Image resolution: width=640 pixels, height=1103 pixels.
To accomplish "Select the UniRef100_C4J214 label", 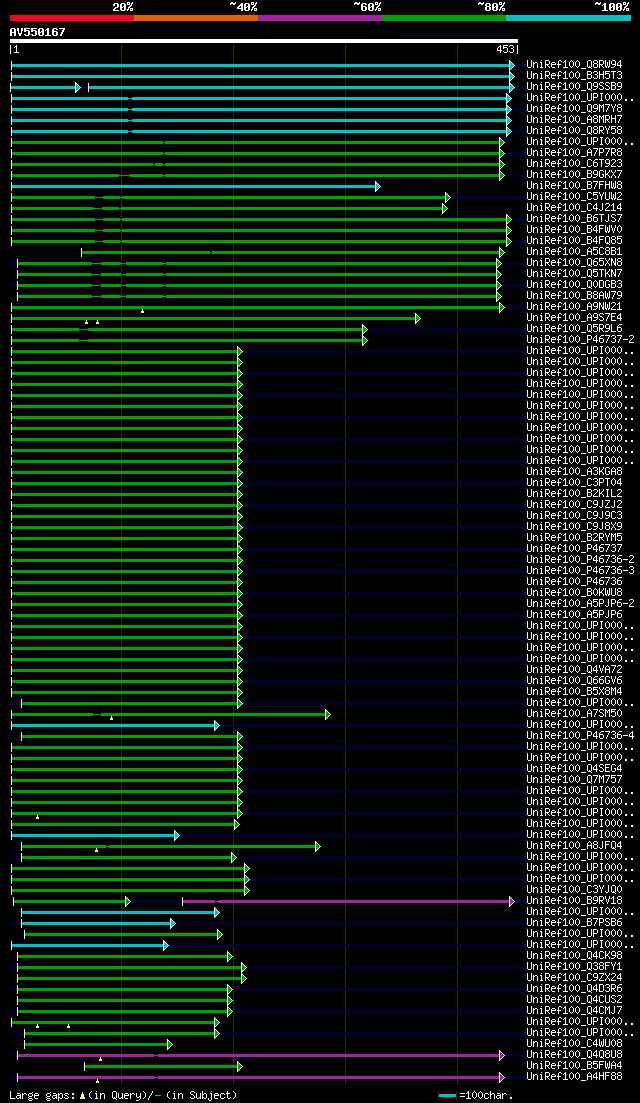I will (x=574, y=208).
